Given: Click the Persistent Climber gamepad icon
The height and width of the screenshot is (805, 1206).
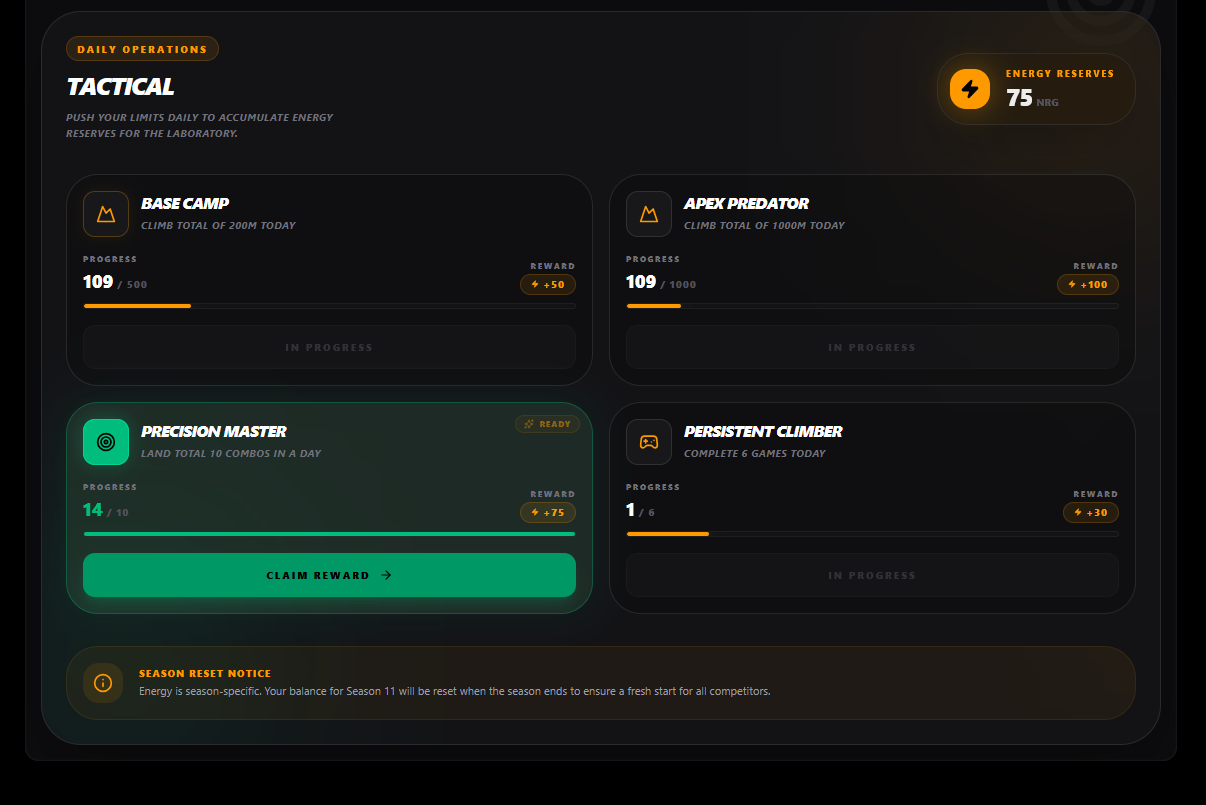Looking at the screenshot, I should [x=649, y=442].
